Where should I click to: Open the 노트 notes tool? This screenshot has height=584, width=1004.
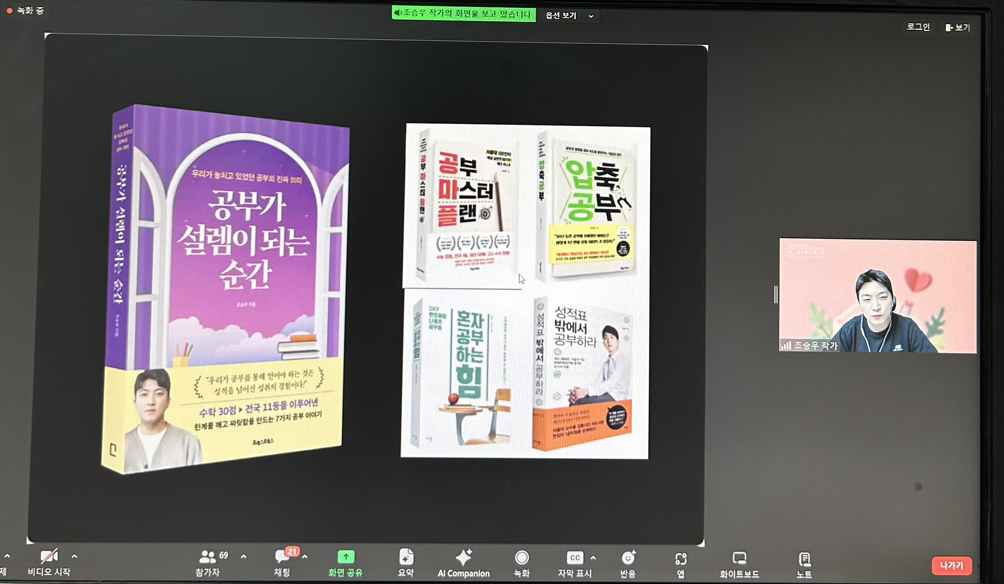point(805,564)
